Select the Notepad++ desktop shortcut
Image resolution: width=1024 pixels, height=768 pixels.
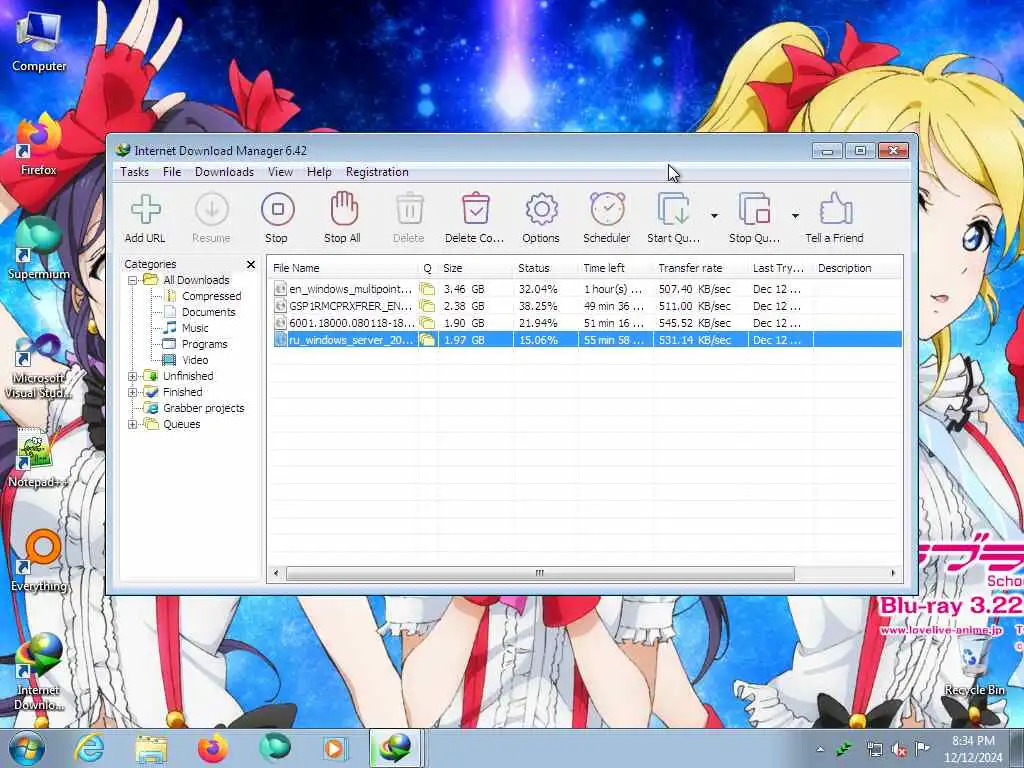pyautogui.click(x=39, y=457)
